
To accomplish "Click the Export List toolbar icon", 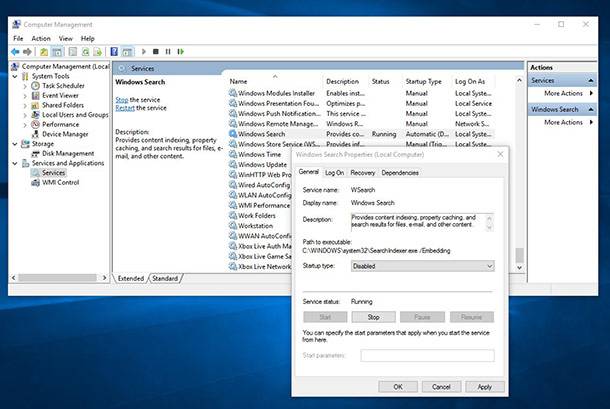I will 98,51.
